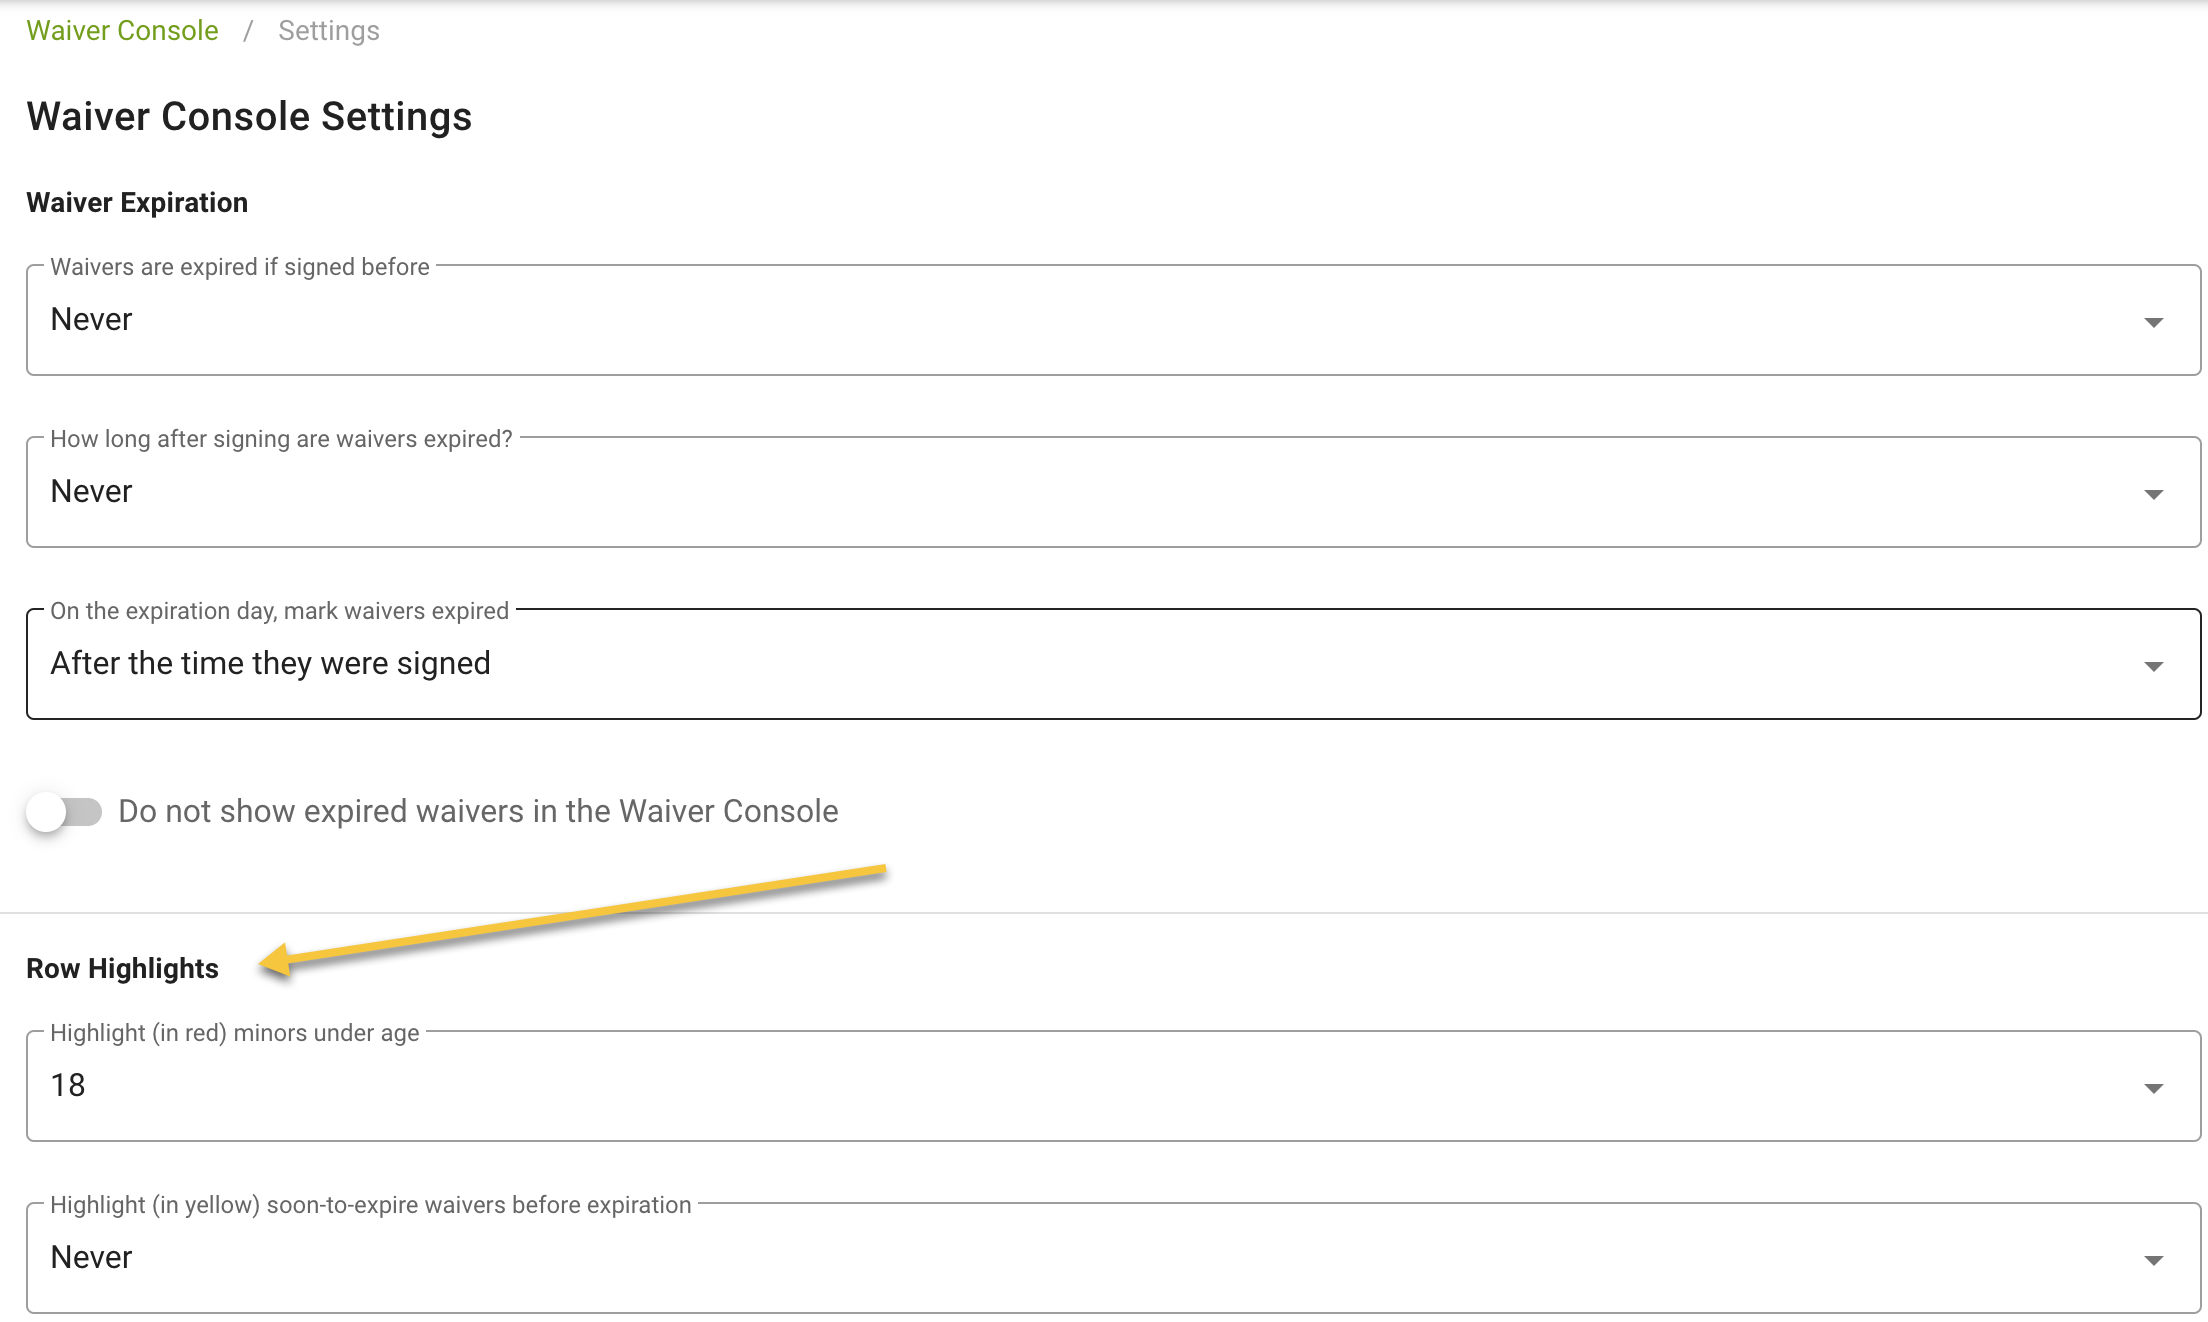Open the Waiver Console breadcrumb link
The image size is (2208, 1322).
click(x=121, y=30)
